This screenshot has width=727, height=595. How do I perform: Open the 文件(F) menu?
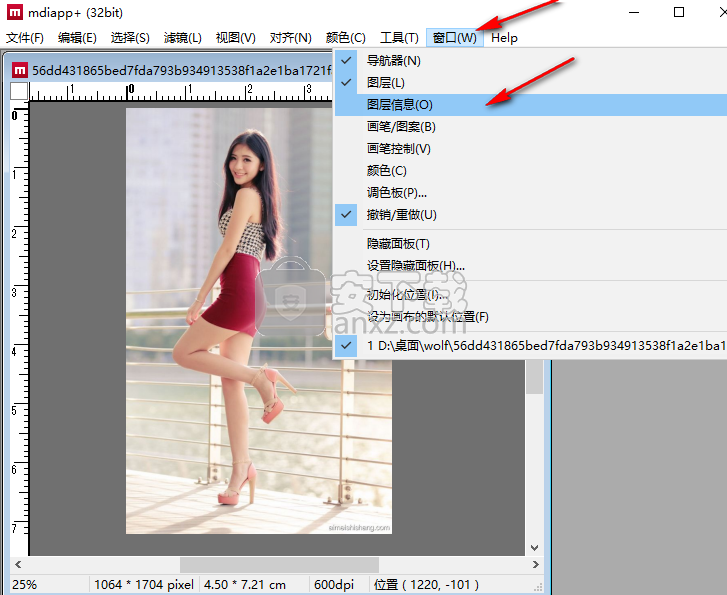25,38
